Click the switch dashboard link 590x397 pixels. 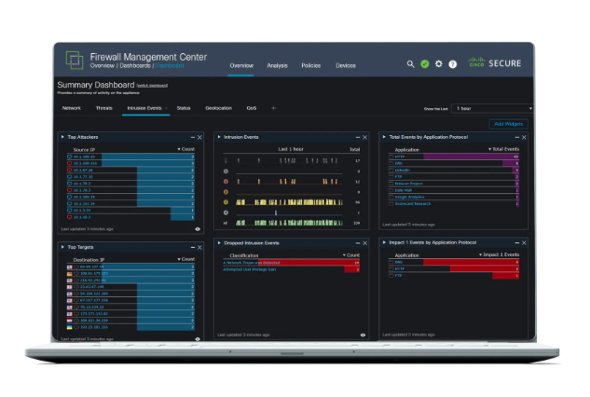pos(152,86)
